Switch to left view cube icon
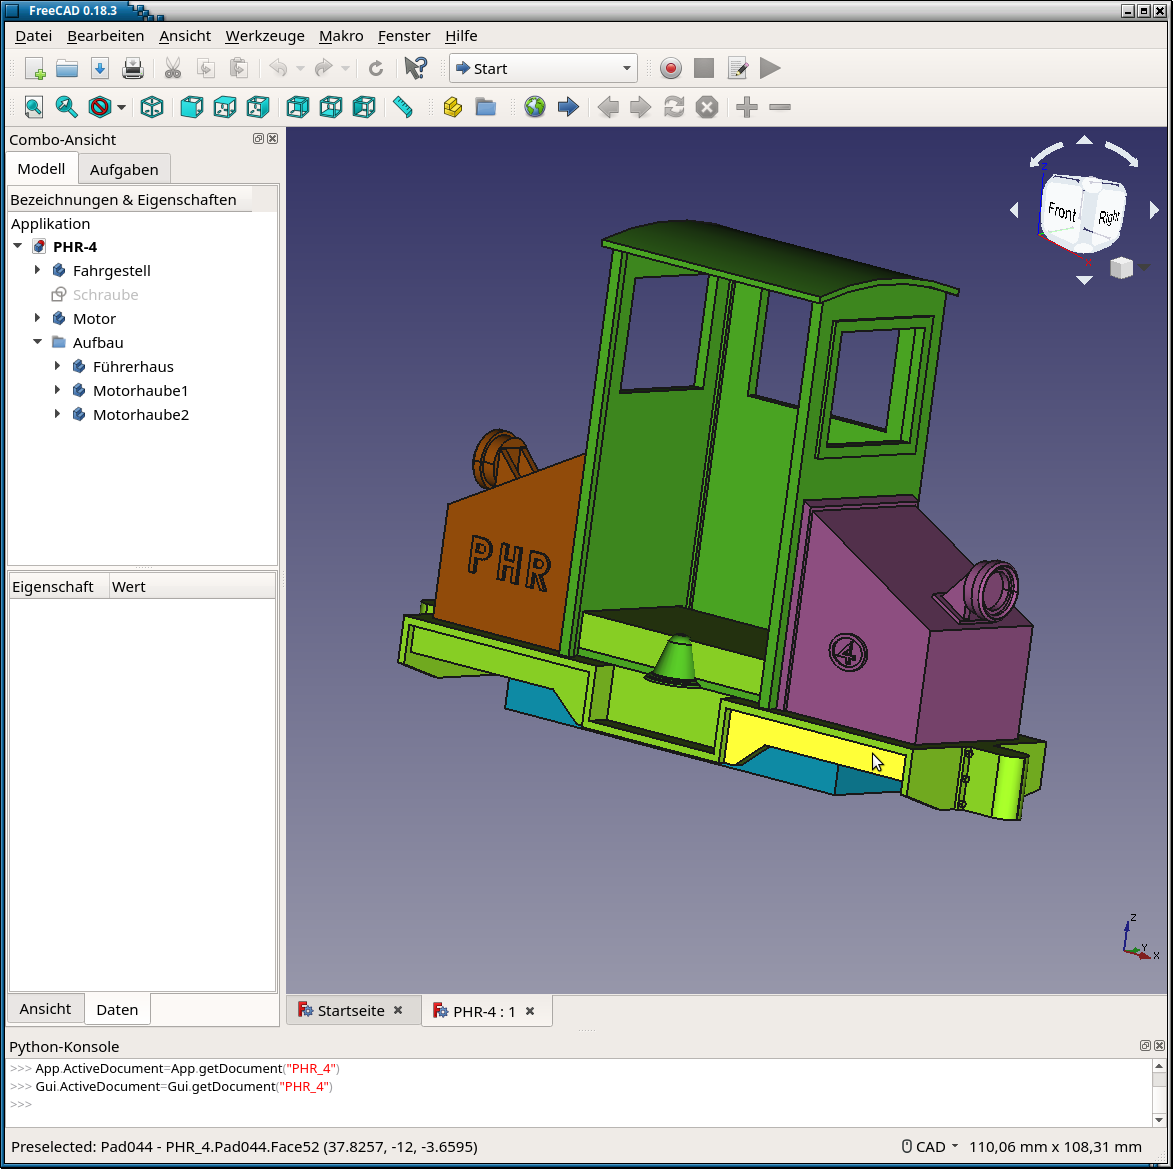This screenshot has width=1173, height=1169. [364, 107]
